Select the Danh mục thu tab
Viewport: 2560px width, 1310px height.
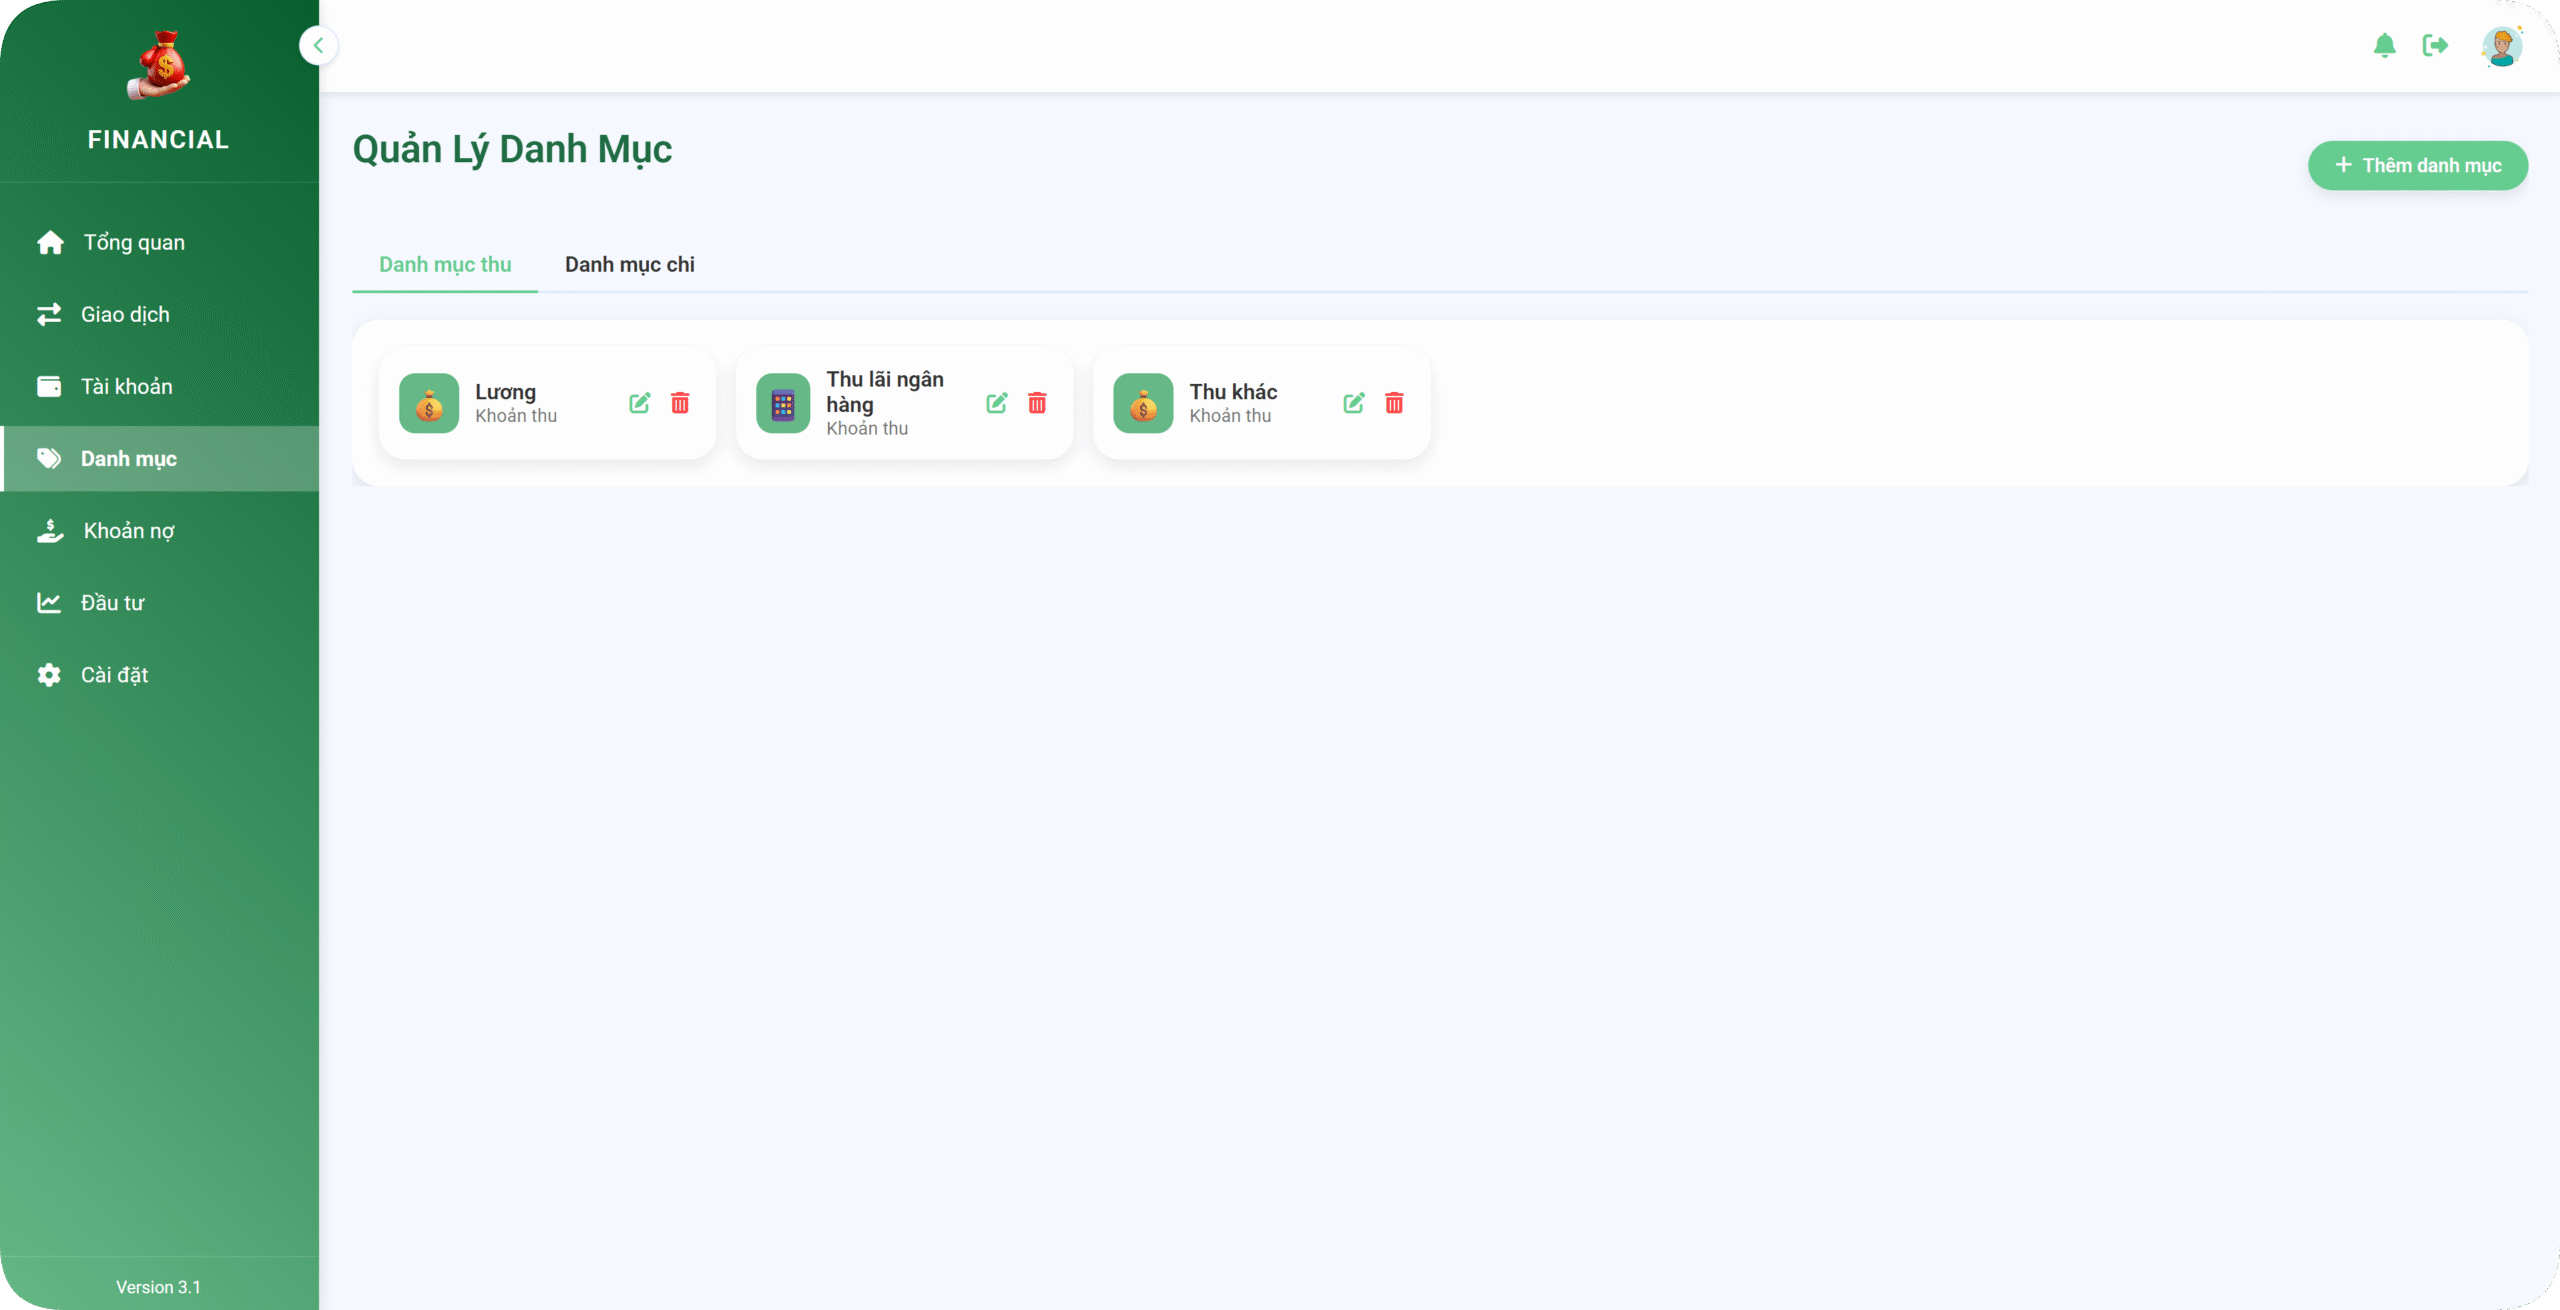pos(445,264)
